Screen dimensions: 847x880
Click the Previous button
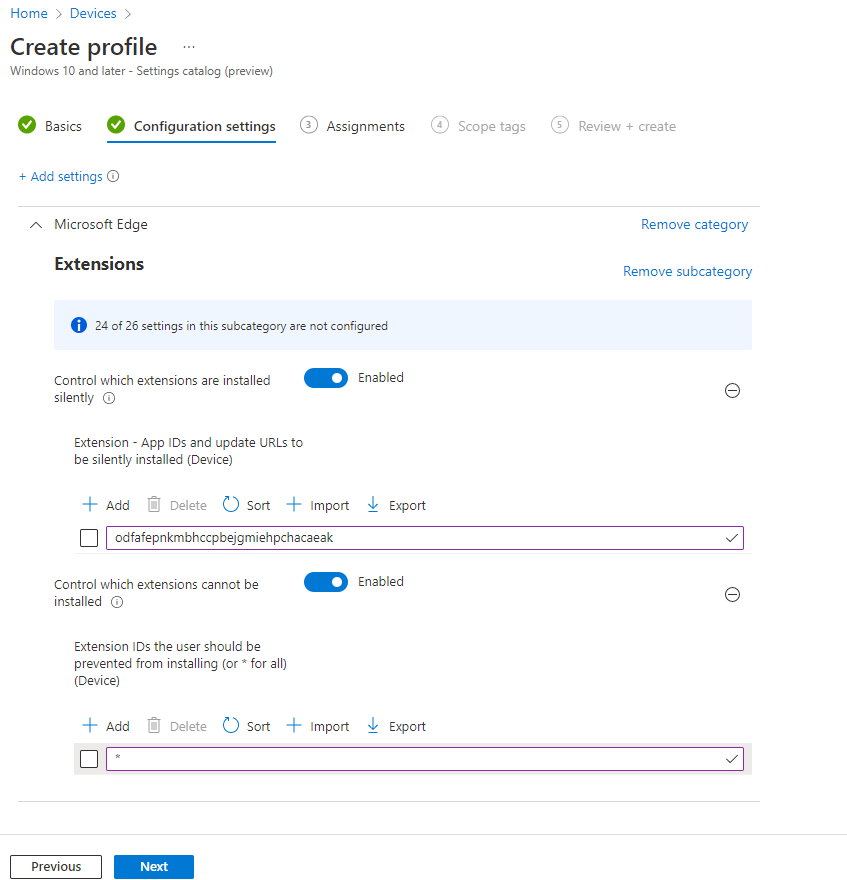click(x=56, y=867)
